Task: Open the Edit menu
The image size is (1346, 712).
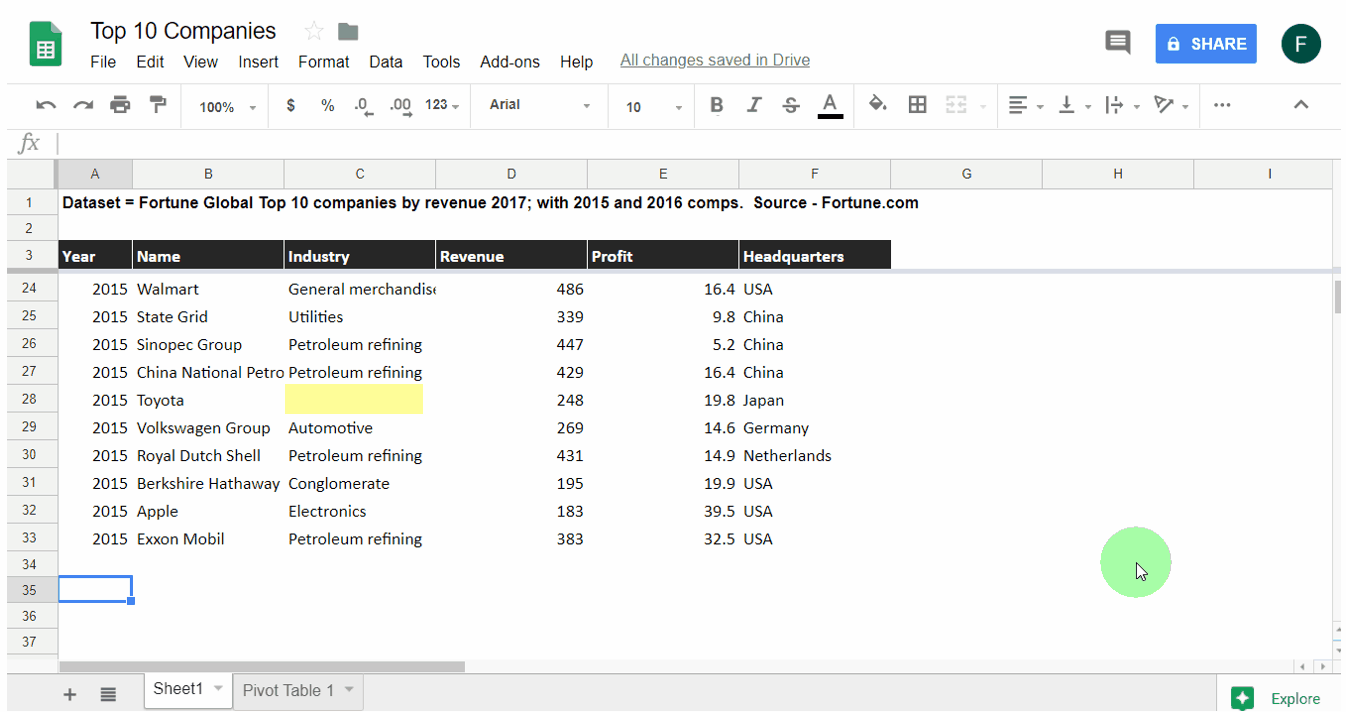Action: click(150, 62)
